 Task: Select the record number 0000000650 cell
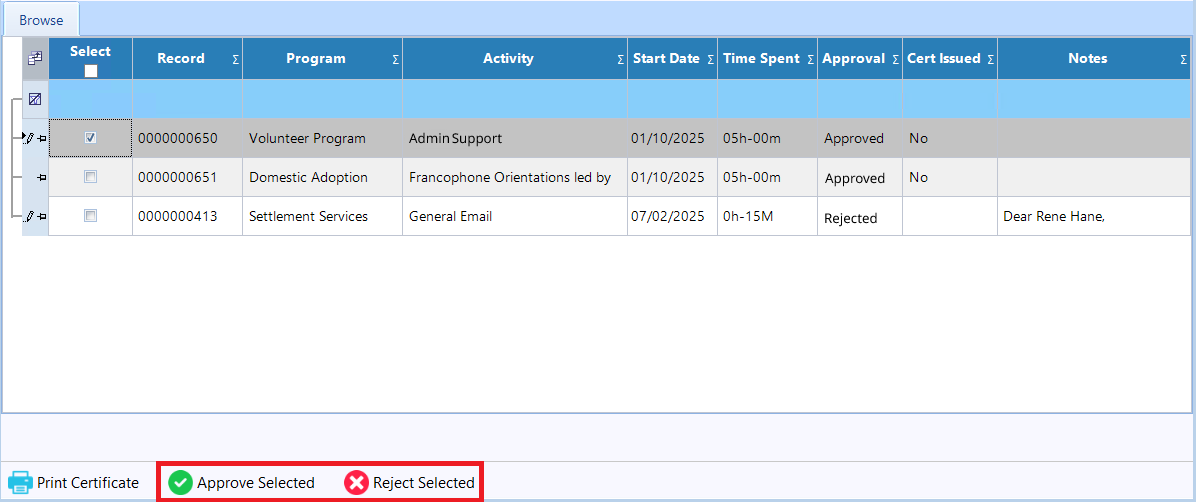click(188, 139)
